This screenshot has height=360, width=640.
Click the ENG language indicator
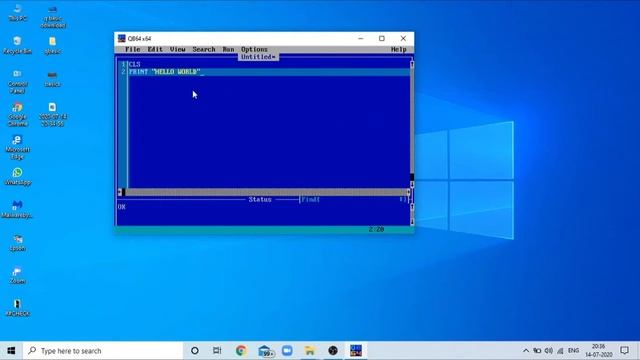(x=573, y=351)
